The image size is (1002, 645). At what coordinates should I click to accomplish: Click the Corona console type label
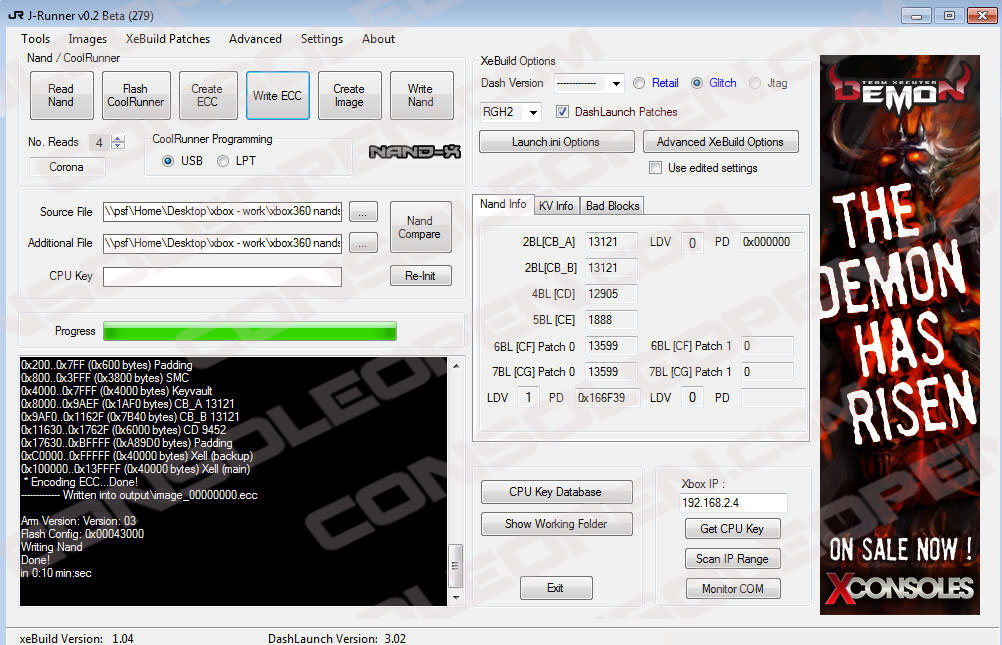pyautogui.click(x=66, y=167)
